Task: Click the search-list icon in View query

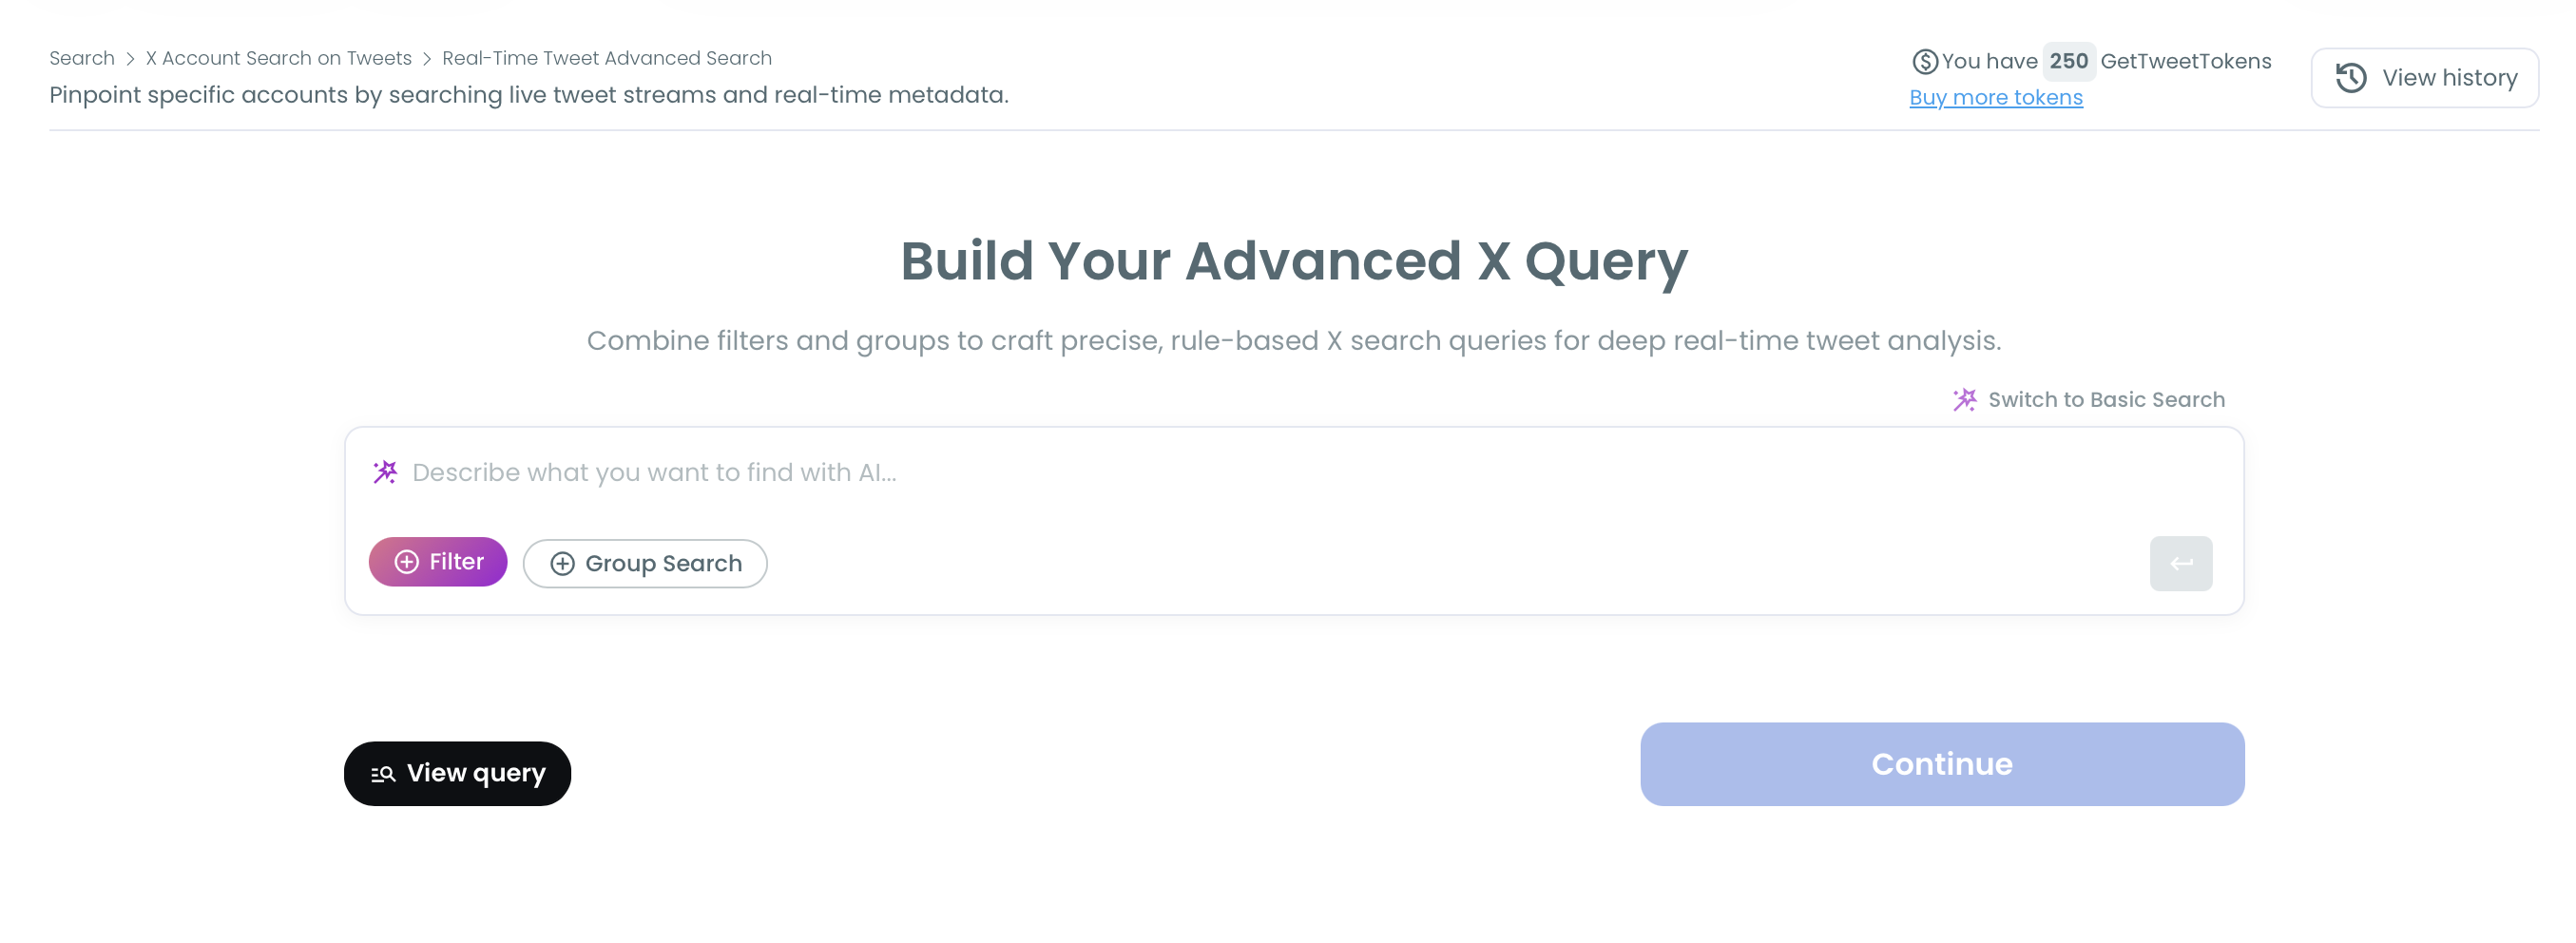Action: point(383,774)
